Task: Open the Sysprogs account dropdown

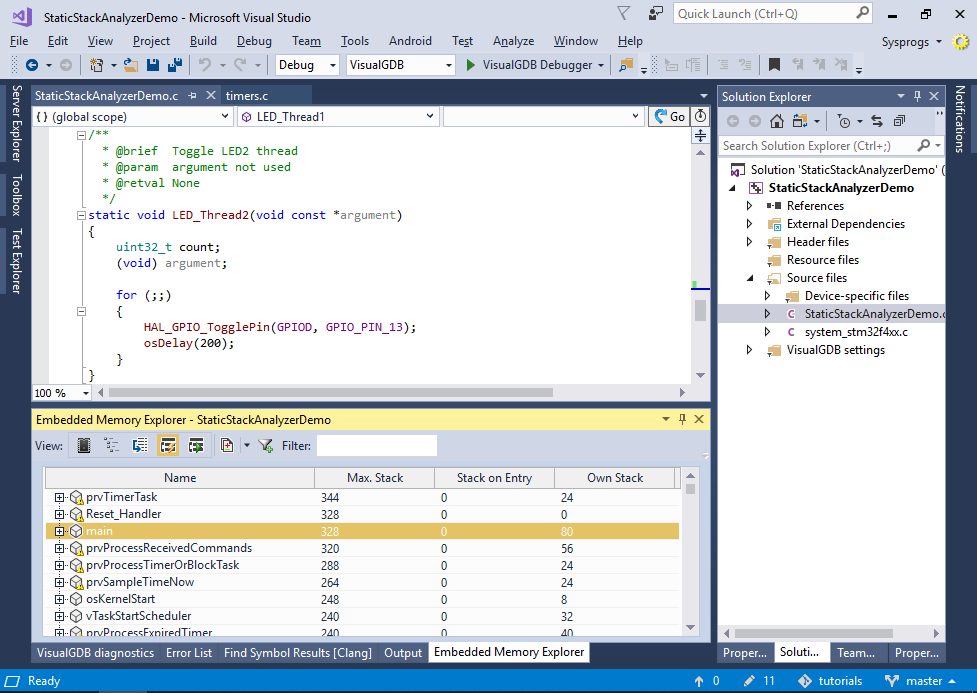Action: click(x=912, y=42)
